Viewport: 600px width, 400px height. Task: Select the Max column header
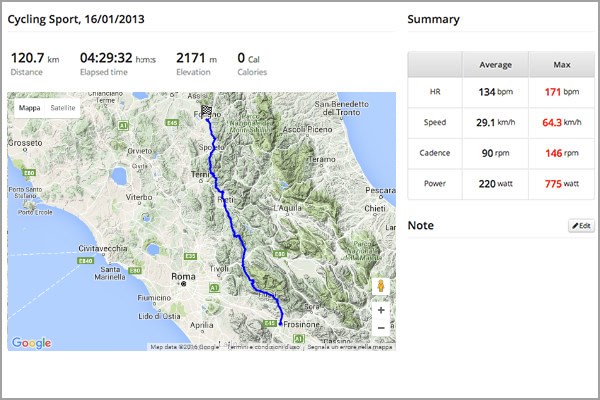tap(562, 65)
